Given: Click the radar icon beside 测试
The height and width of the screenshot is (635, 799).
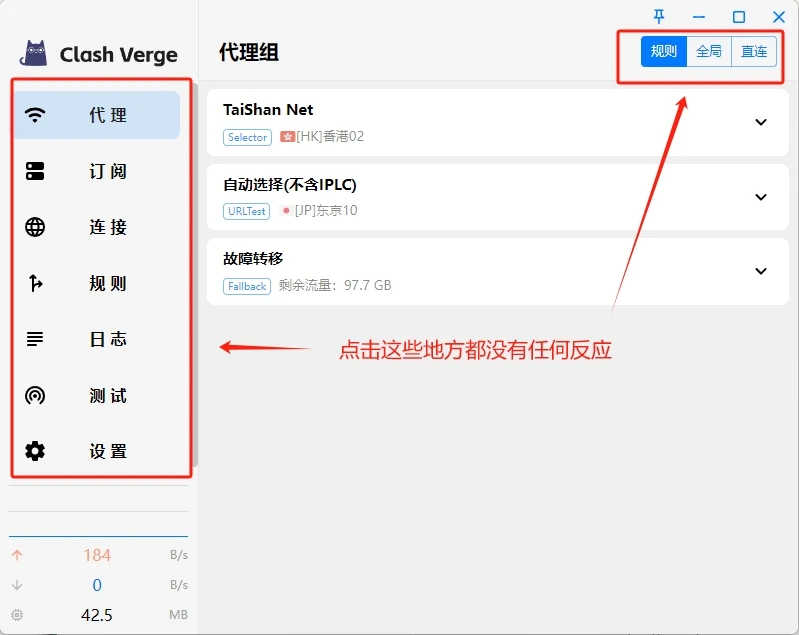Looking at the screenshot, I should click(x=35, y=395).
